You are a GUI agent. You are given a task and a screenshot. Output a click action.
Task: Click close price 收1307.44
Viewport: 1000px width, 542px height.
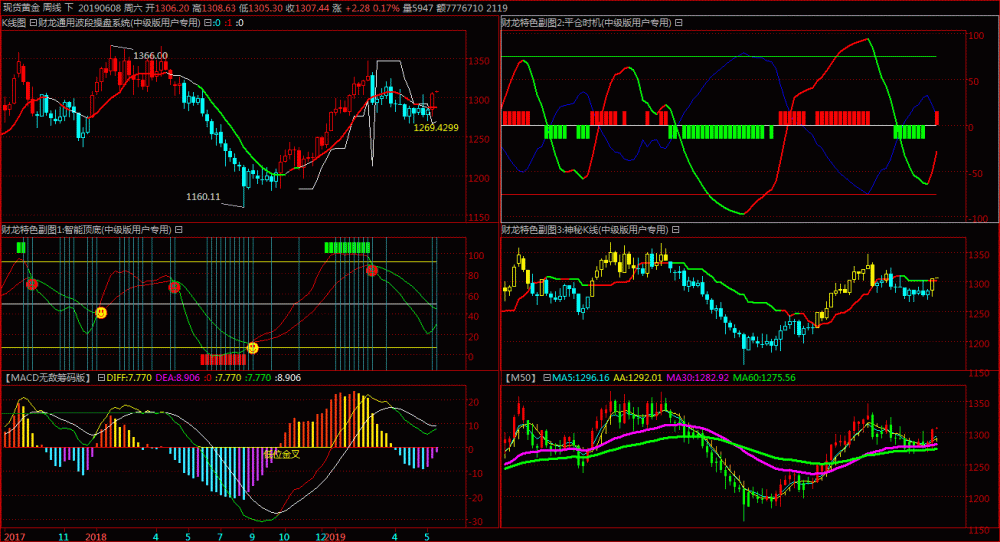[x=308, y=8]
